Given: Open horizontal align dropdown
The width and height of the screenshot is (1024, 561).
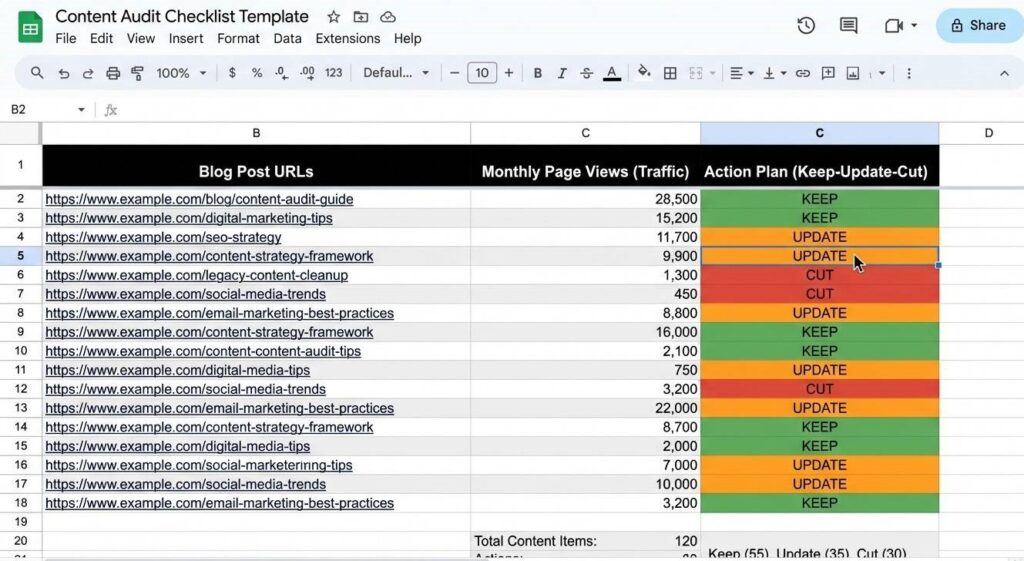Looking at the screenshot, I should [x=741, y=73].
